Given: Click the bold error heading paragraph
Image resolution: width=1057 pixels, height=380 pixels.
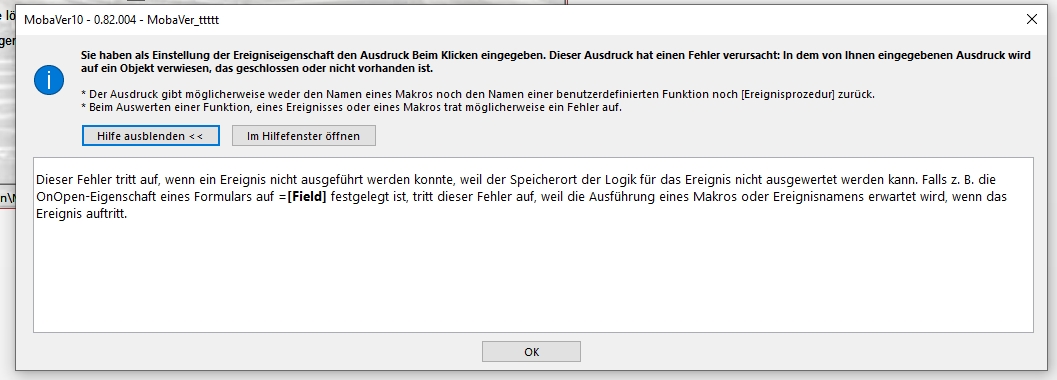Looking at the screenshot, I should coord(555,62).
